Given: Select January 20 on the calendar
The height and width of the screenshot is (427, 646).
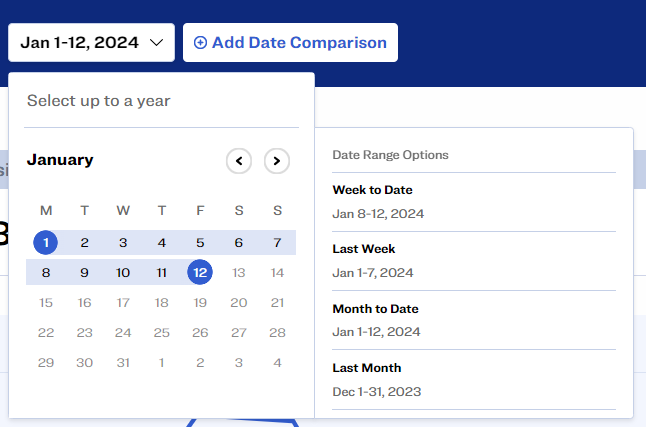Looking at the screenshot, I should click(238, 302).
